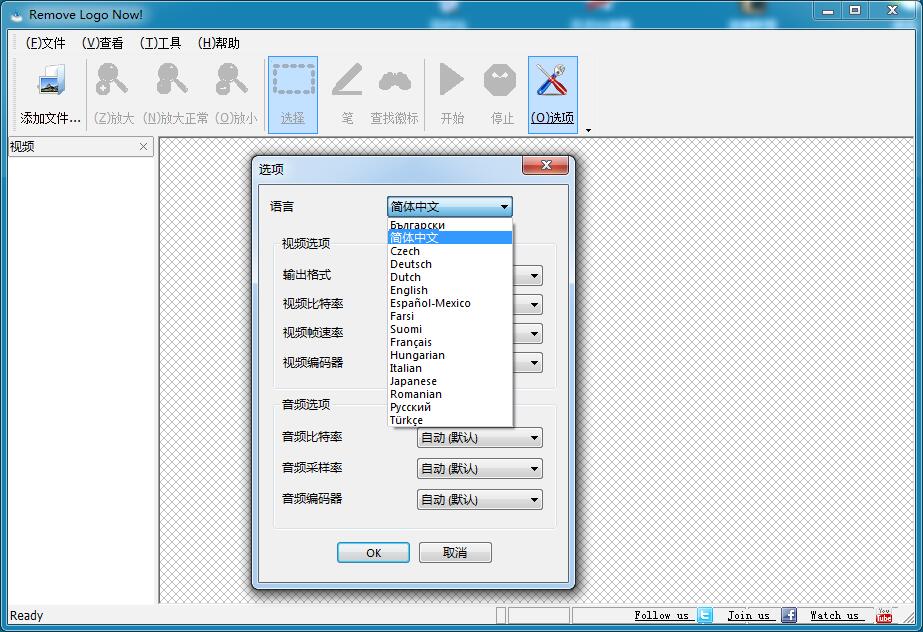Open the (T)工具 menu
This screenshot has width=923, height=632.
click(x=161, y=43)
